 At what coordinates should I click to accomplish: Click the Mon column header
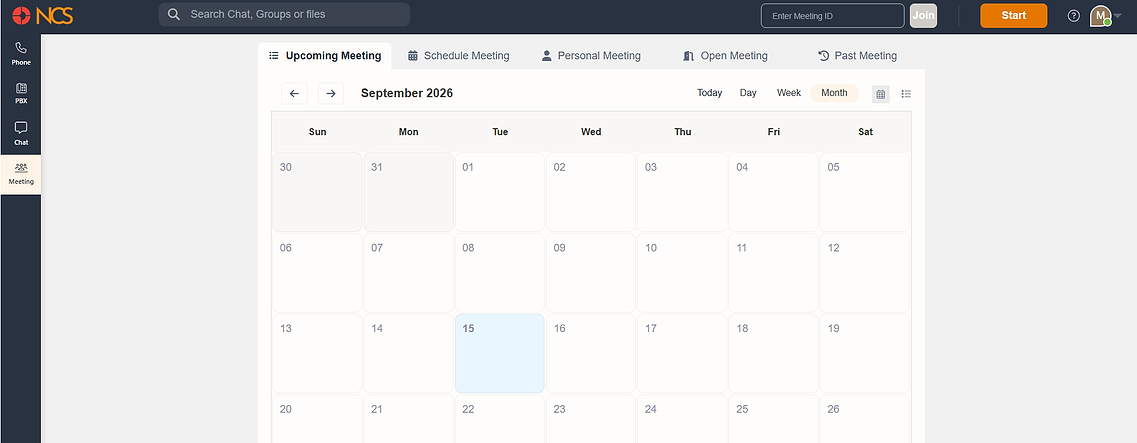[408, 132]
